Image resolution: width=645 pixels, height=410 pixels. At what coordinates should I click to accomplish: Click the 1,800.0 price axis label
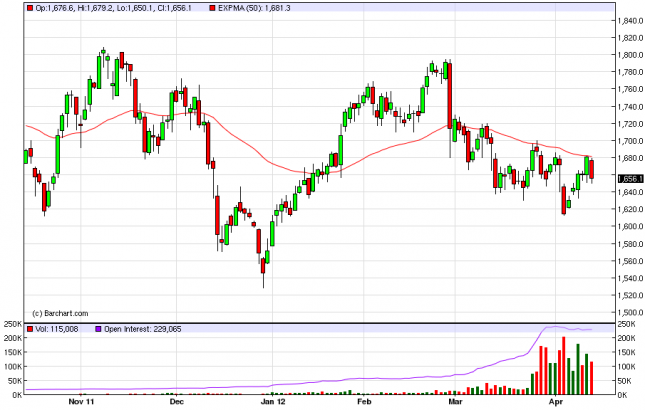[x=630, y=55]
